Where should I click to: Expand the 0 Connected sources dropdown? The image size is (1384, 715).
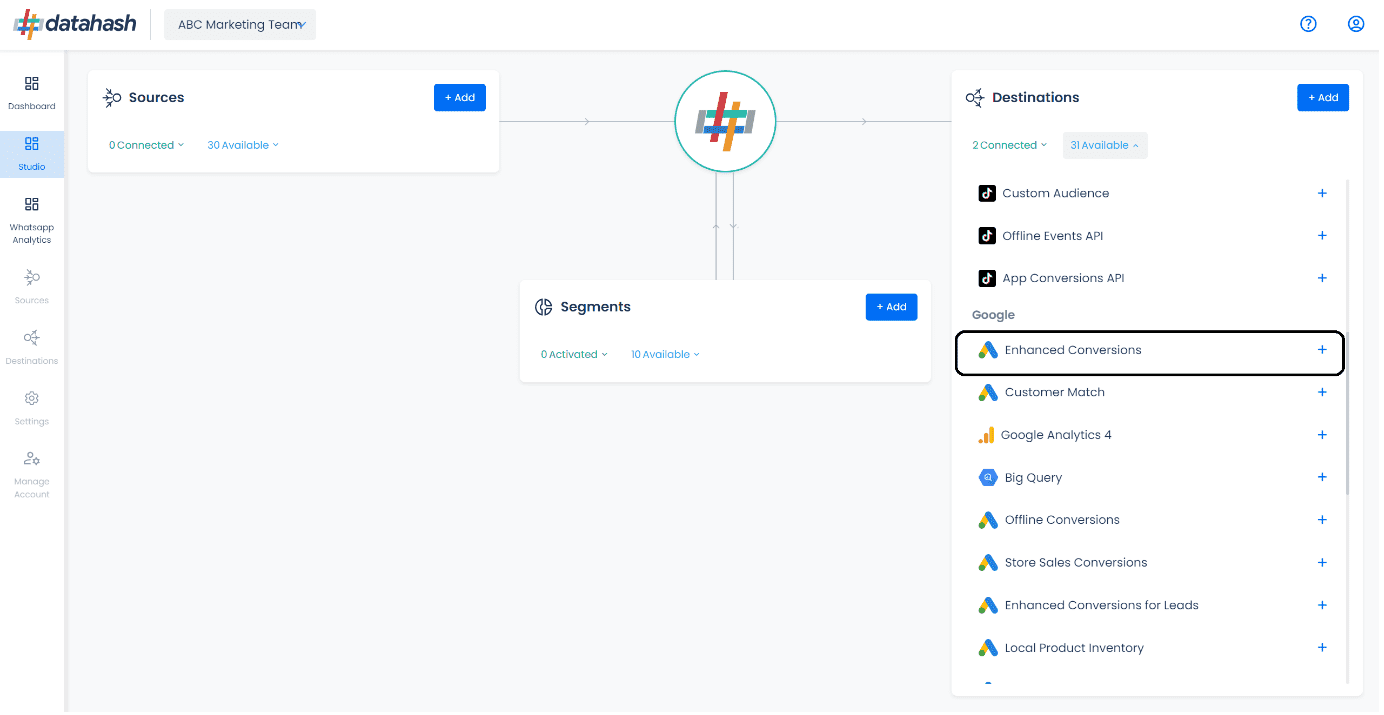pyautogui.click(x=146, y=145)
